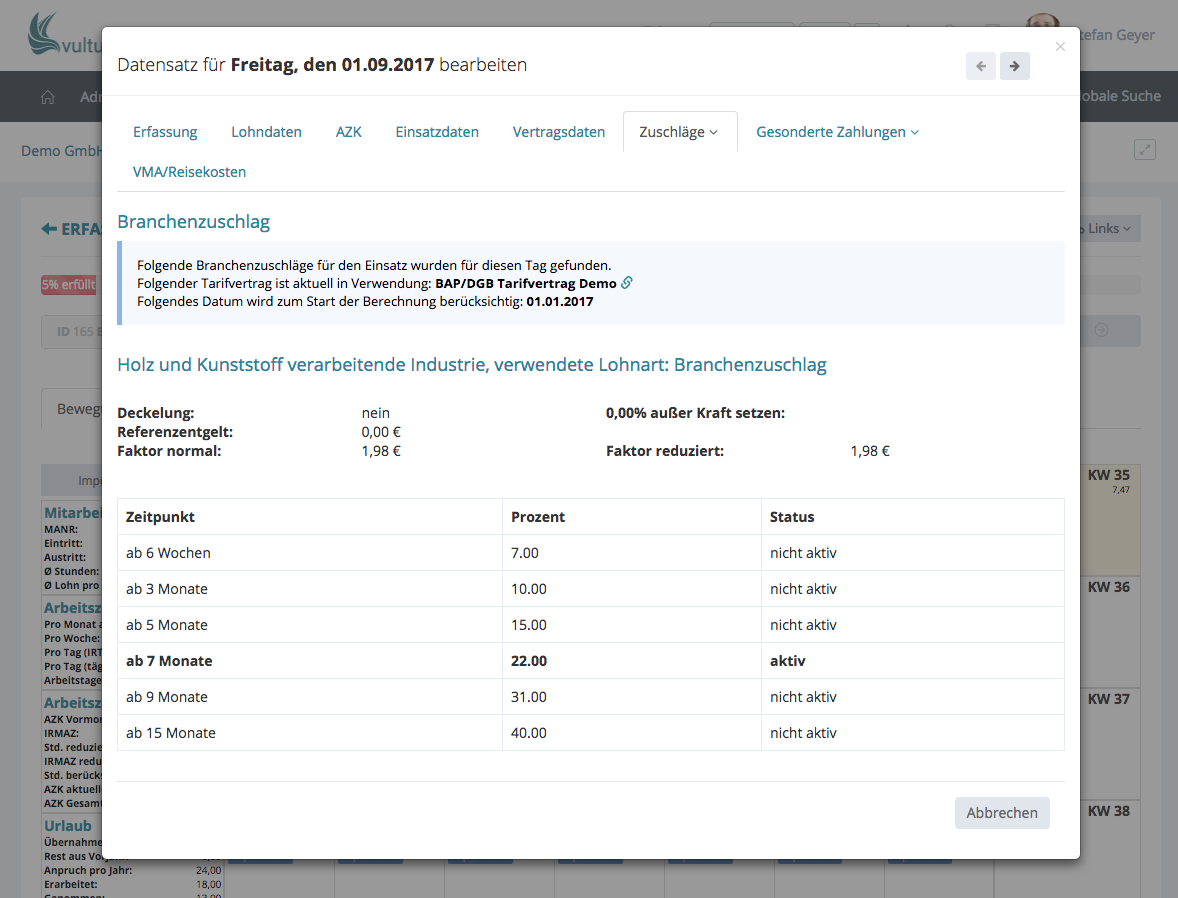The width and height of the screenshot is (1178, 898).
Task: Select the Einsatzdaten tab
Action: tap(437, 132)
